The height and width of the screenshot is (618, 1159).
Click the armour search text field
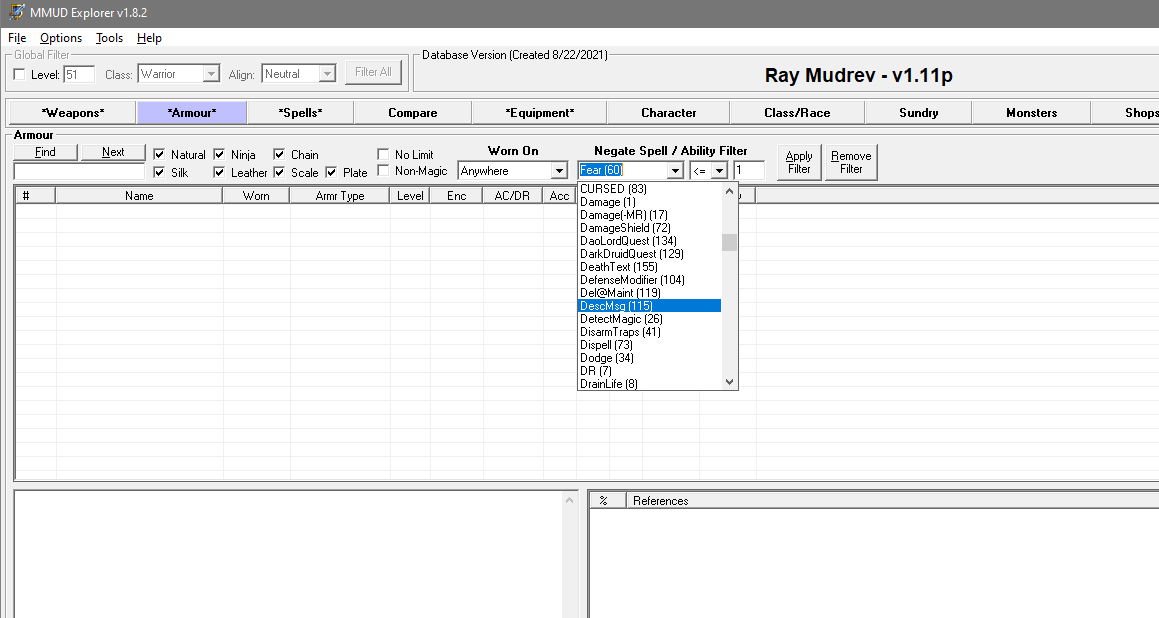79,171
